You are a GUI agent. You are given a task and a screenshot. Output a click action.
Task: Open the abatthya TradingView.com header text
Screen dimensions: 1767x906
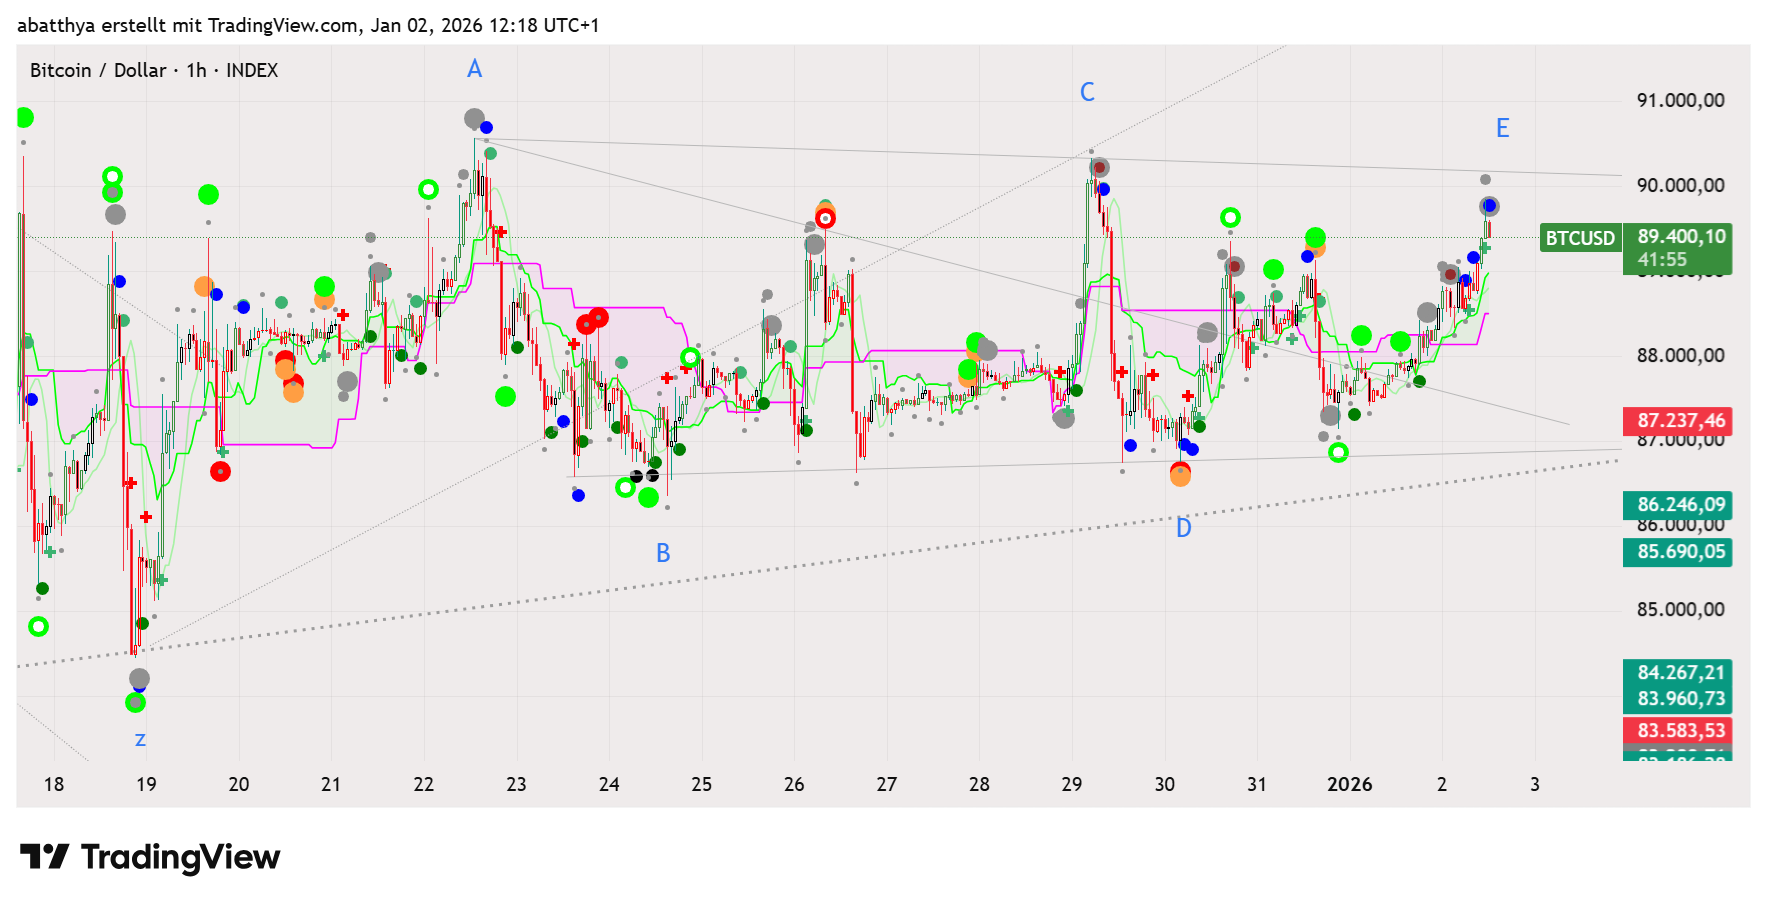click(308, 25)
